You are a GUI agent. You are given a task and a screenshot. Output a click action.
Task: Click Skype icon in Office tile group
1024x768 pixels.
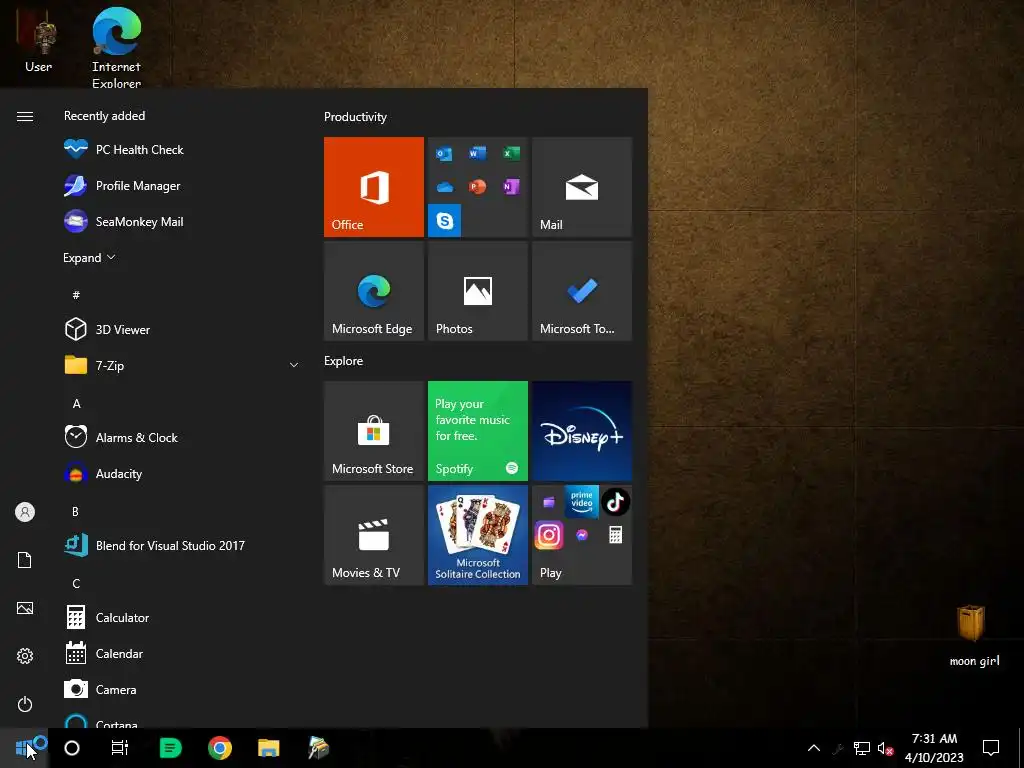tap(445, 220)
